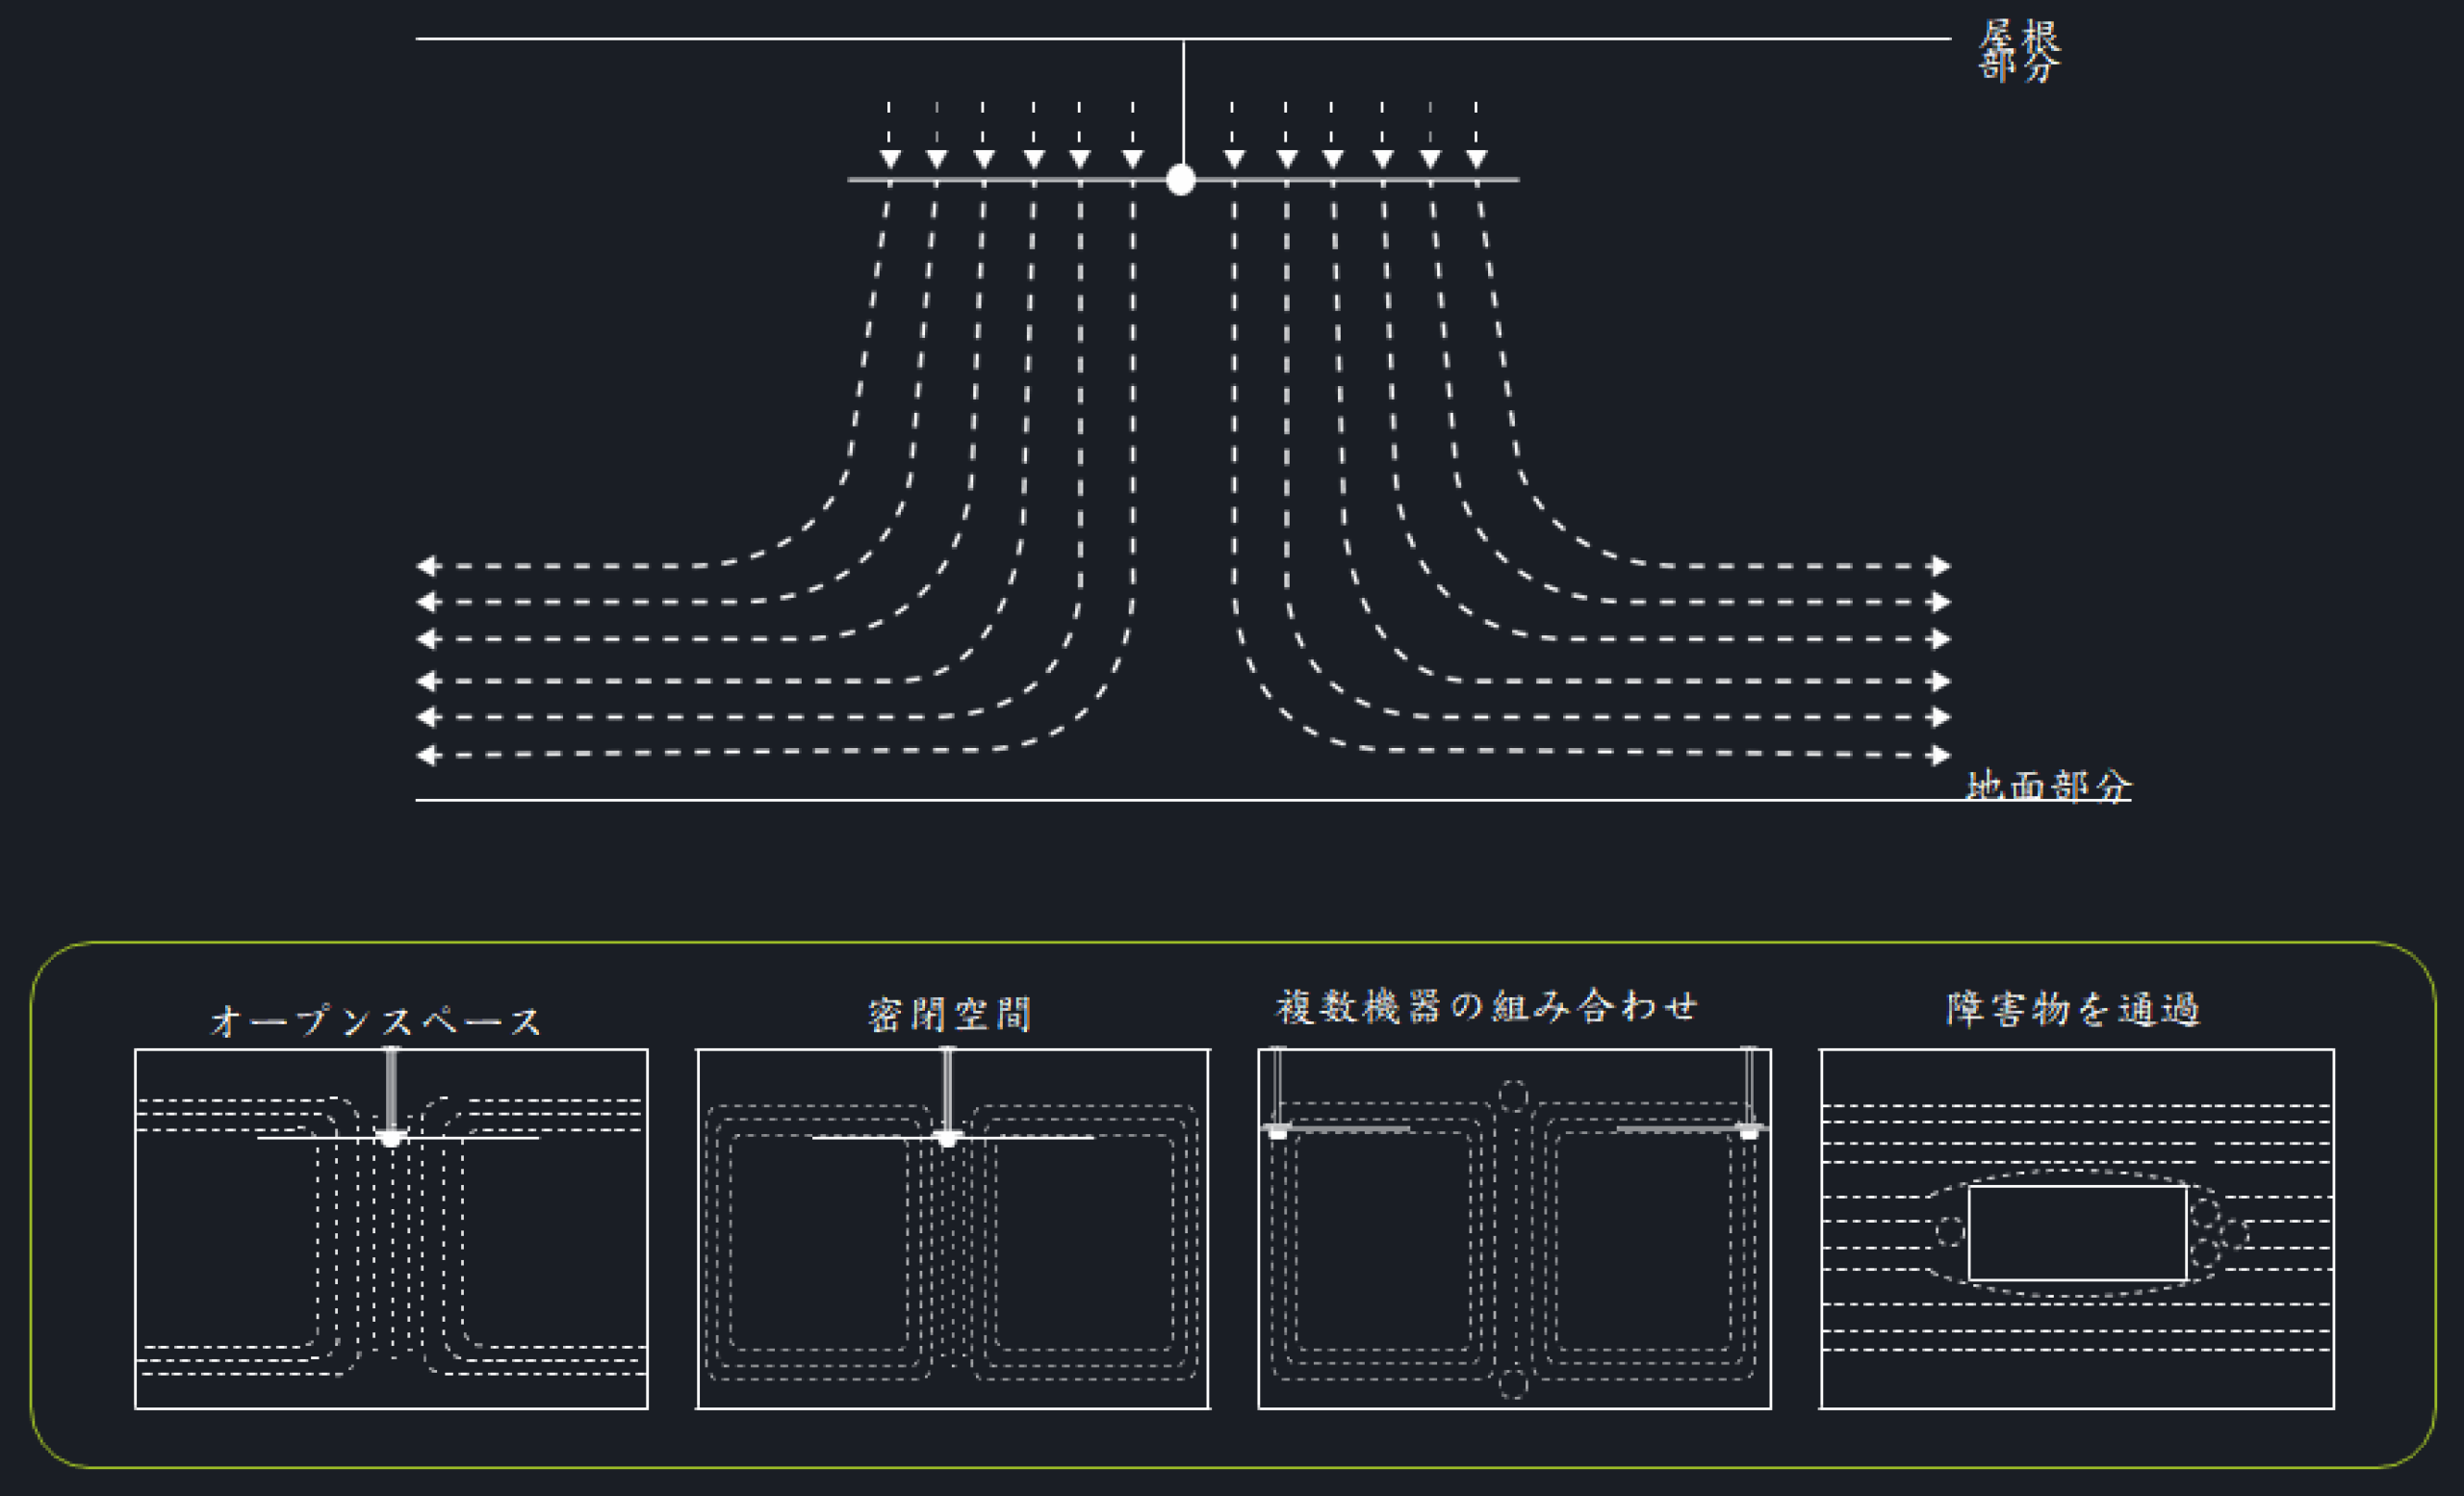Click the yellow-green rounded border frame
This screenshot has width=2464, height=1496.
point(1232,943)
